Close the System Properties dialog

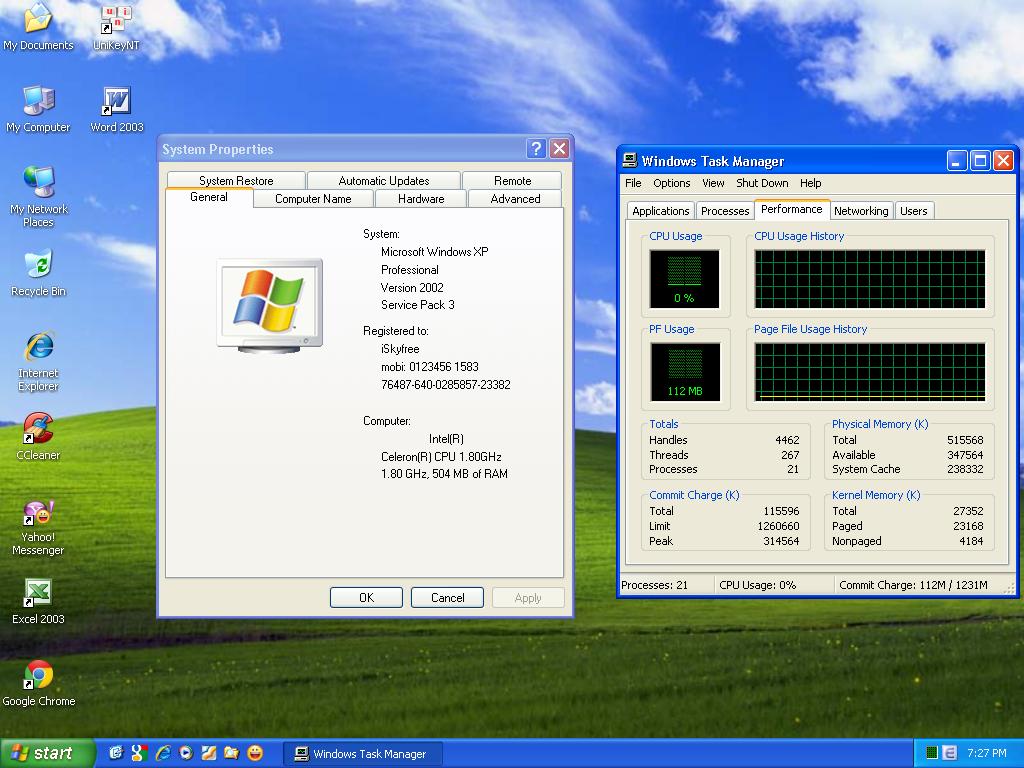[x=560, y=149]
